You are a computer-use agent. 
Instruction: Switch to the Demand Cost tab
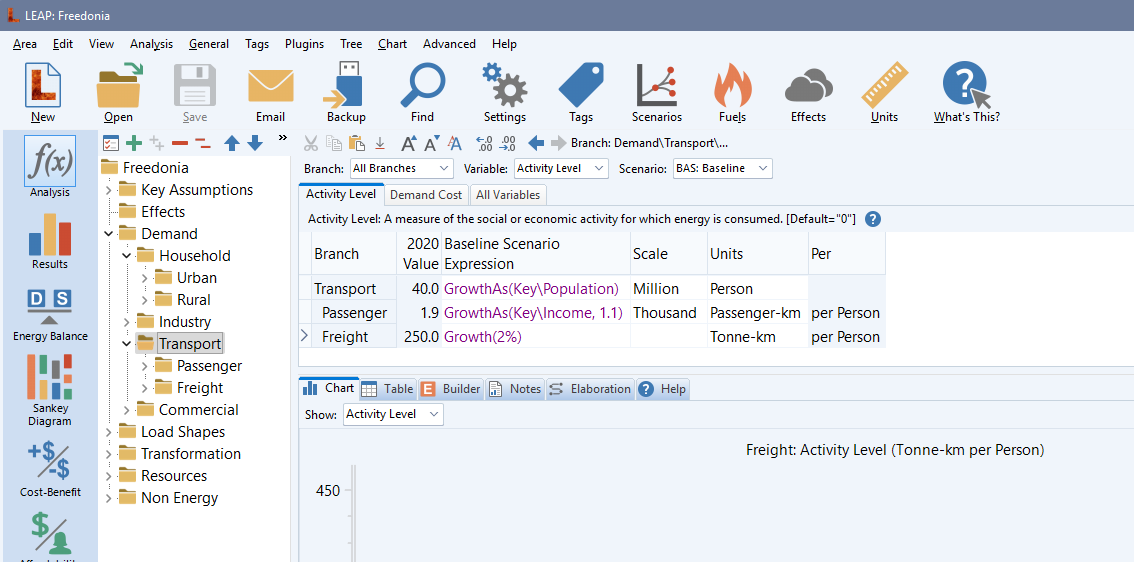coord(426,195)
